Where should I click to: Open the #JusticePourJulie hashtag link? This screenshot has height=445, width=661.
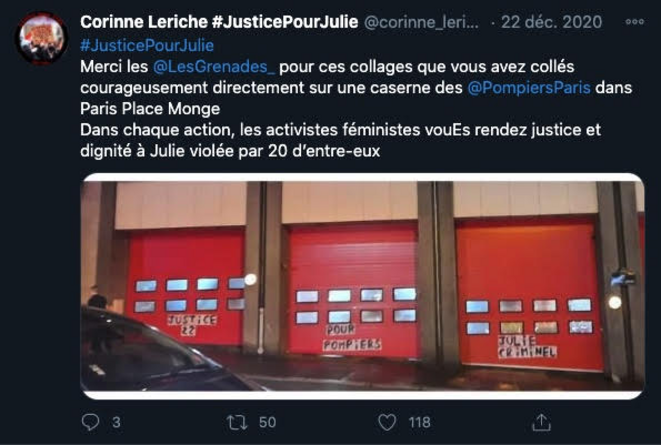point(147,45)
